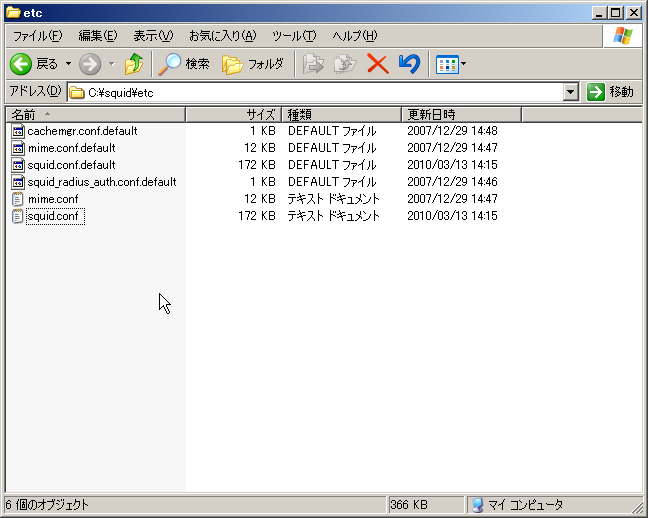Click the etc folder icon in title bar

pos(13,13)
